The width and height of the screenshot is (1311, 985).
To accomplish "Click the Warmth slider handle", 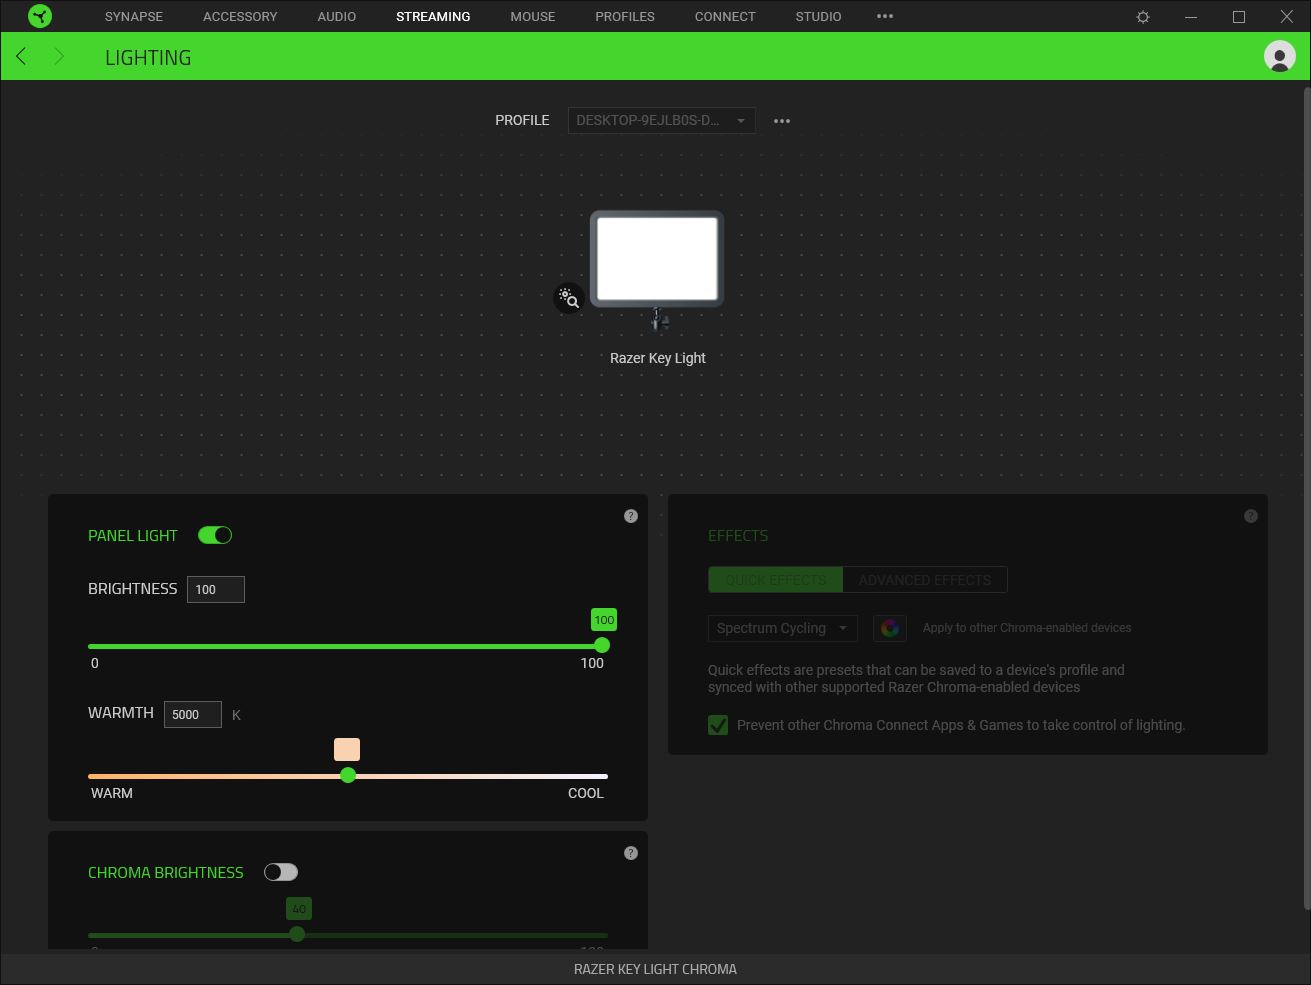I will [348, 775].
